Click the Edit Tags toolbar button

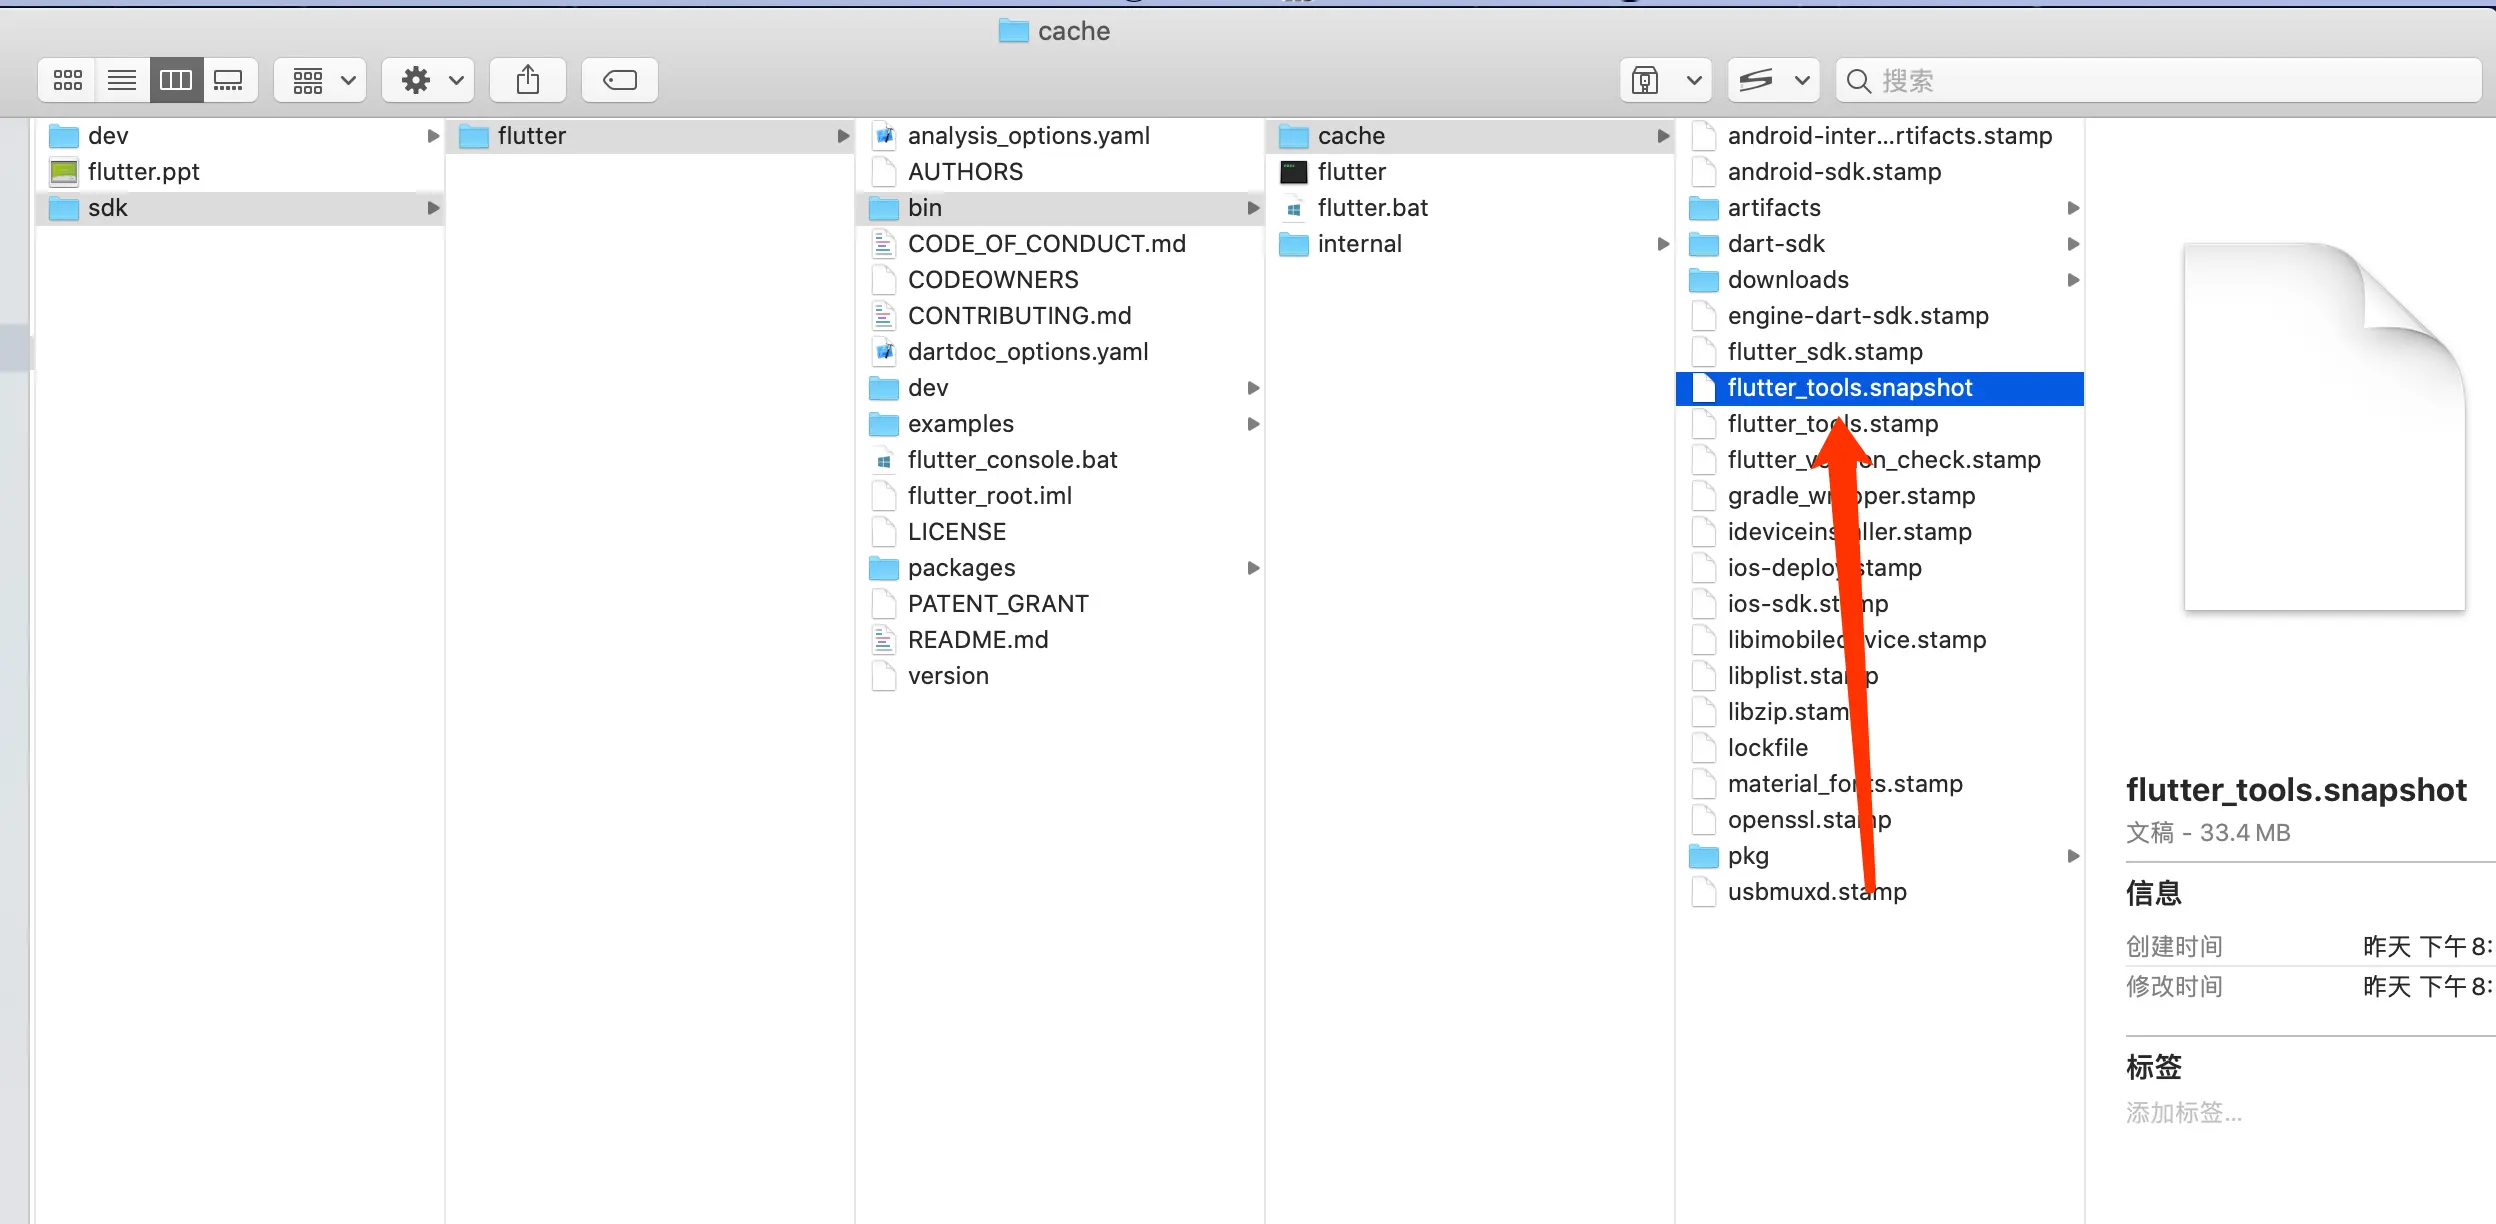pos(619,80)
